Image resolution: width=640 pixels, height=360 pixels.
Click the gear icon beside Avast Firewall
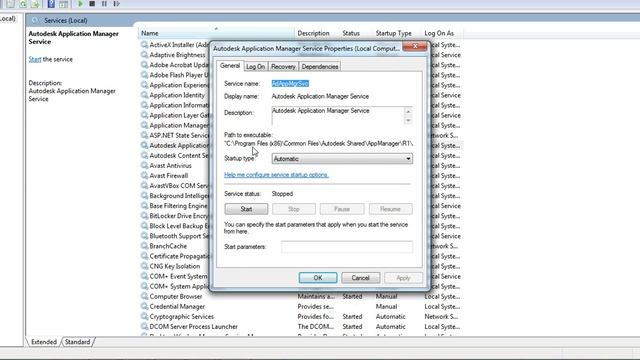click(x=144, y=176)
